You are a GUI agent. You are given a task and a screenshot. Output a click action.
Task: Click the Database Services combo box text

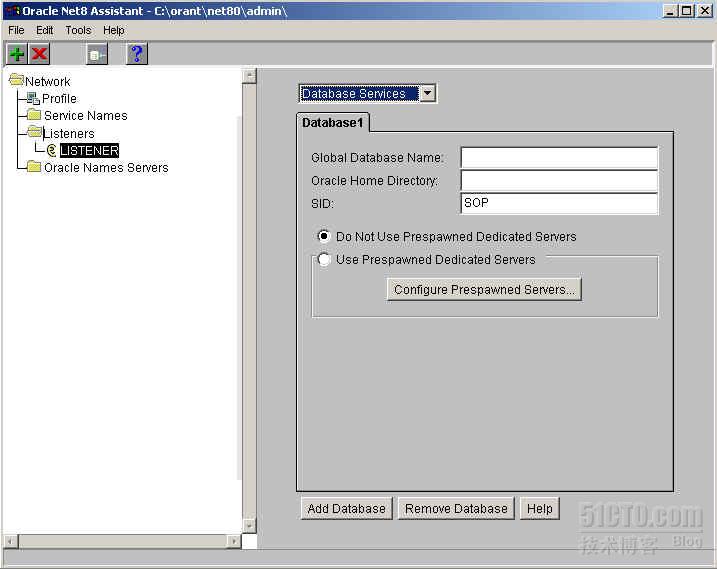click(359, 93)
